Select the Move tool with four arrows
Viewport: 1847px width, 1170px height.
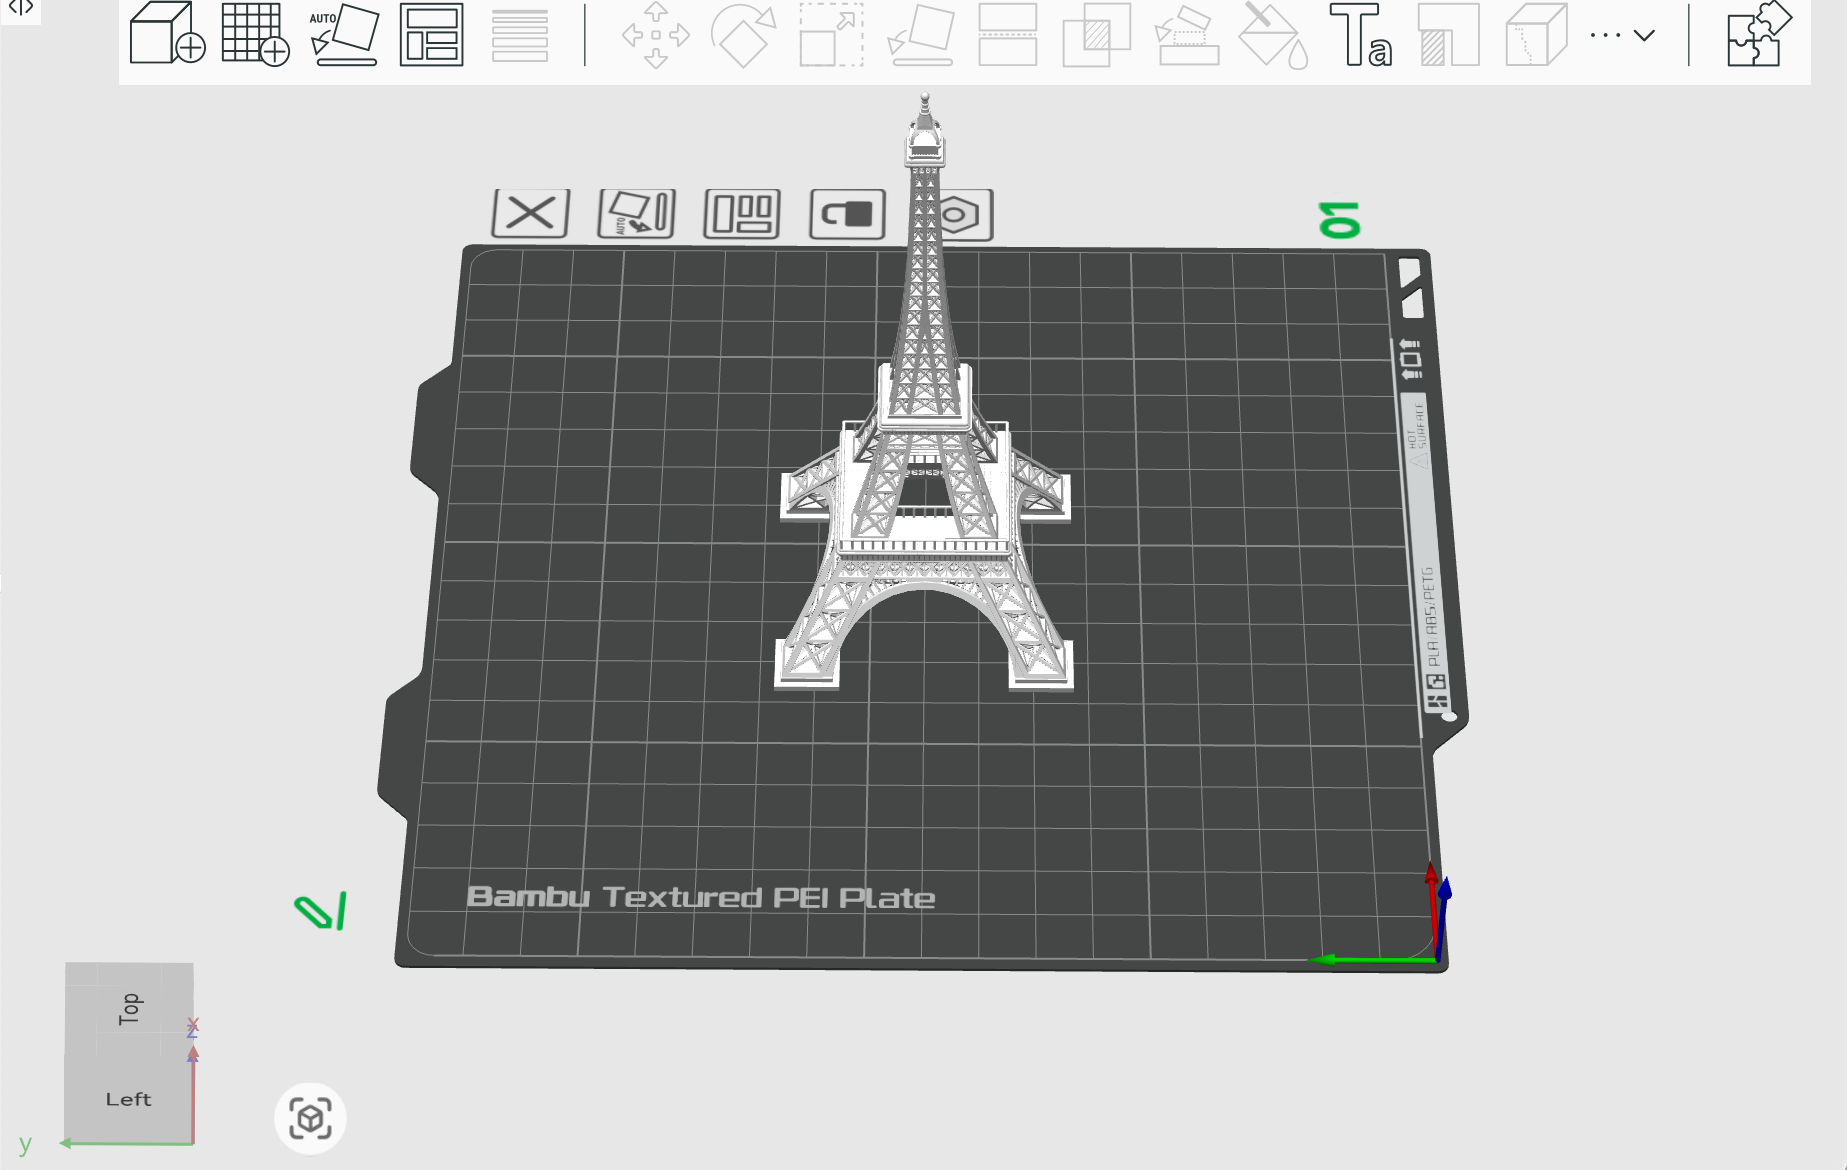(x=655, y=35)
